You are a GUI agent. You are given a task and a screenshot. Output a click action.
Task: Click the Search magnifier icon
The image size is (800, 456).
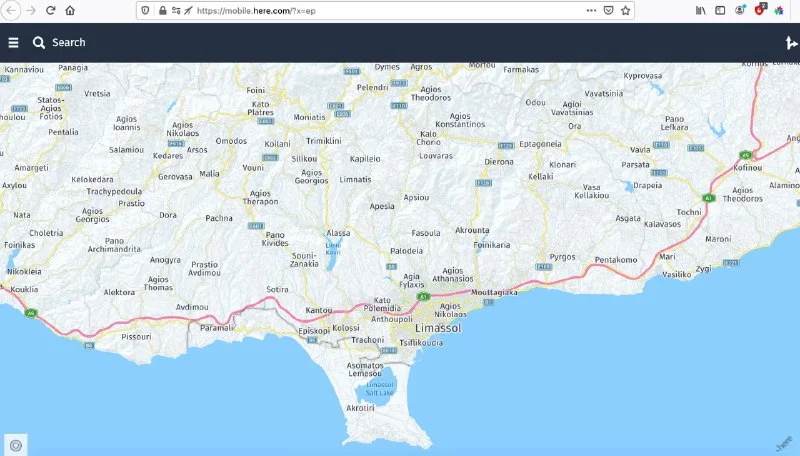[39, 43]
